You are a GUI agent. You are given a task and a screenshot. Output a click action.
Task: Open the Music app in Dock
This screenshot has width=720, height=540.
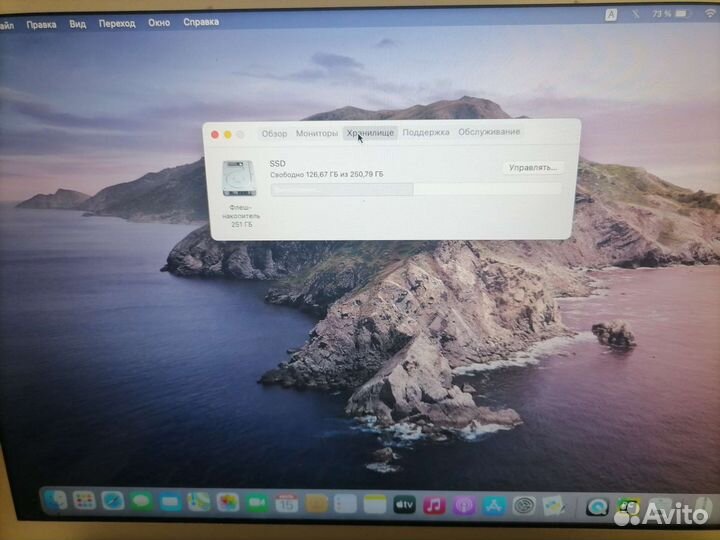[434, 505]
